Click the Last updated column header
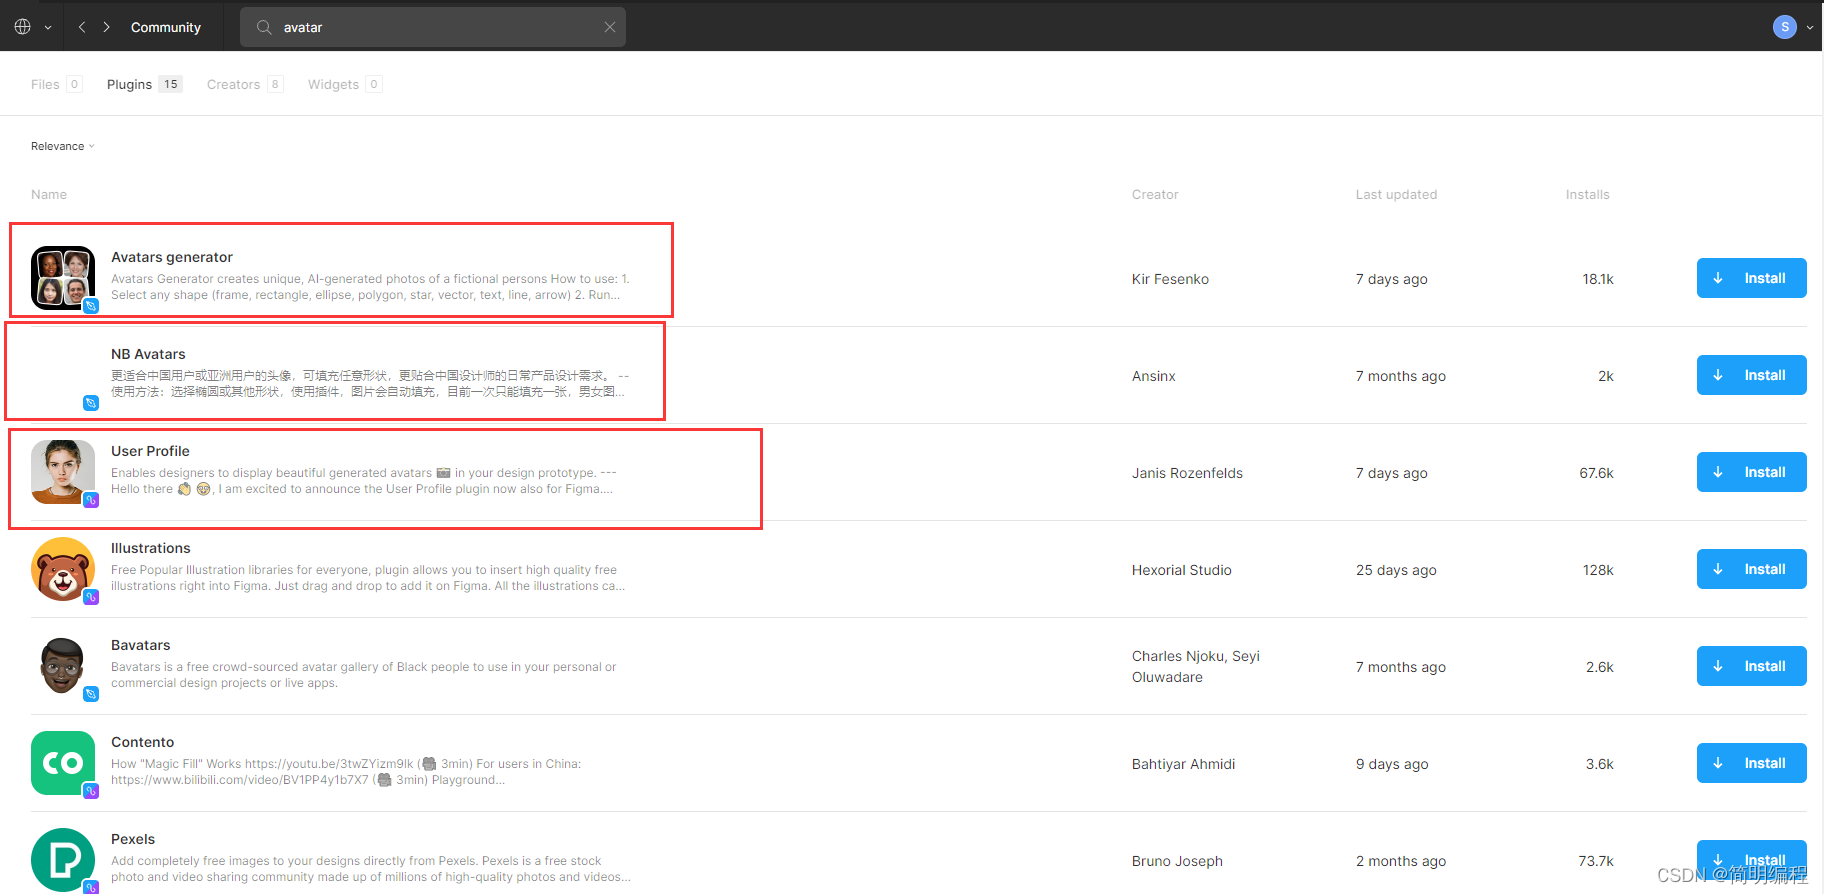Viewport: 1824px width, 894px height. click(1396, 194)
